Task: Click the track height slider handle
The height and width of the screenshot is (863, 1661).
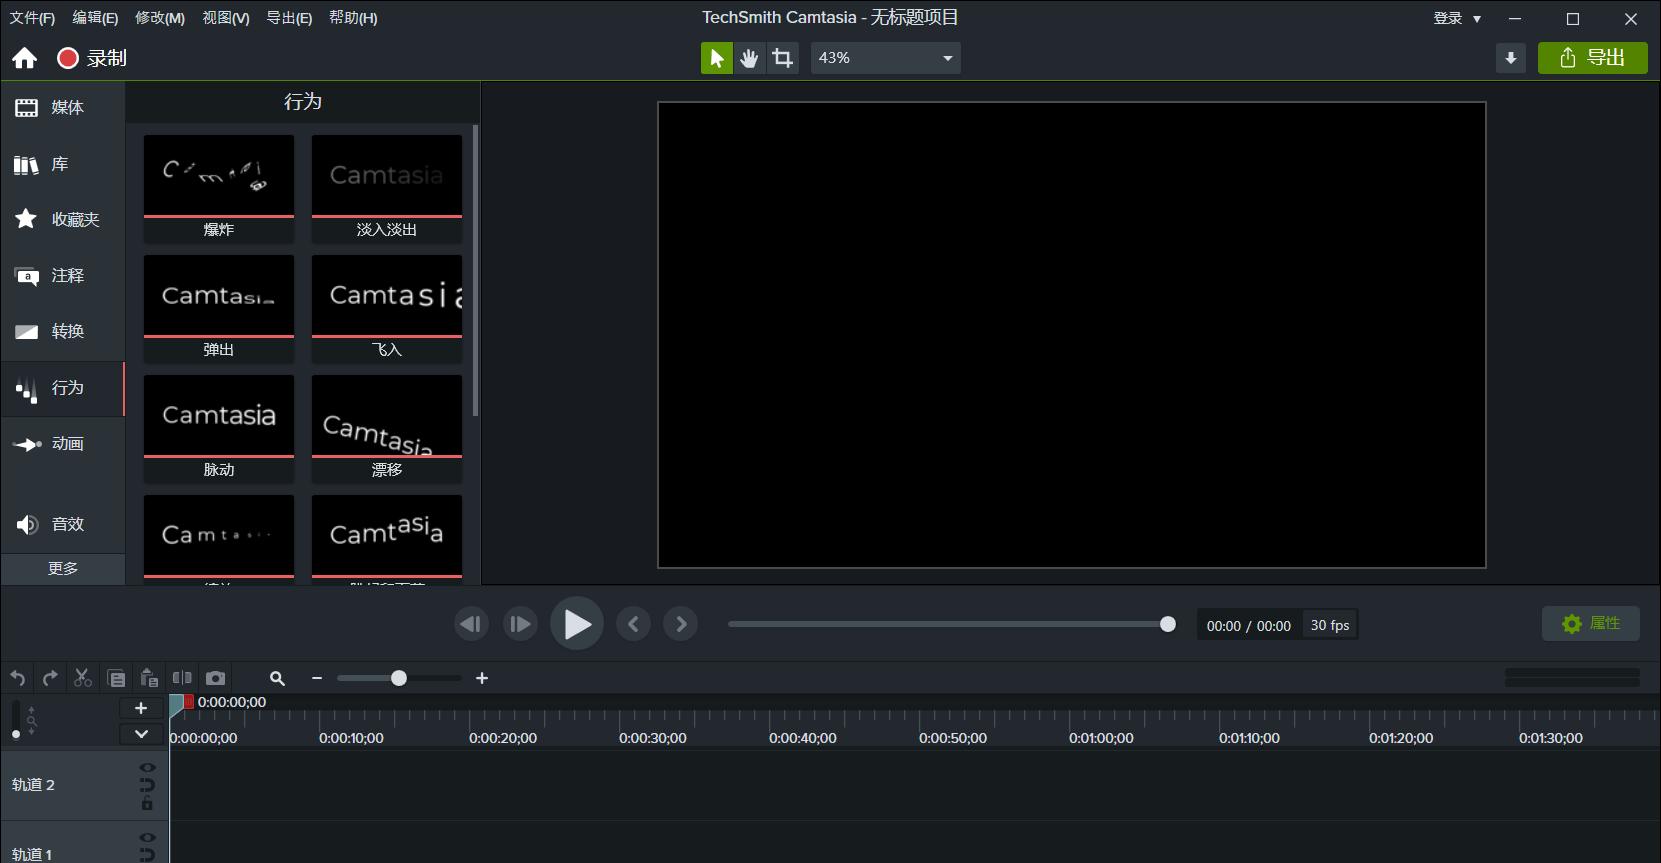Action: (15, 734)
